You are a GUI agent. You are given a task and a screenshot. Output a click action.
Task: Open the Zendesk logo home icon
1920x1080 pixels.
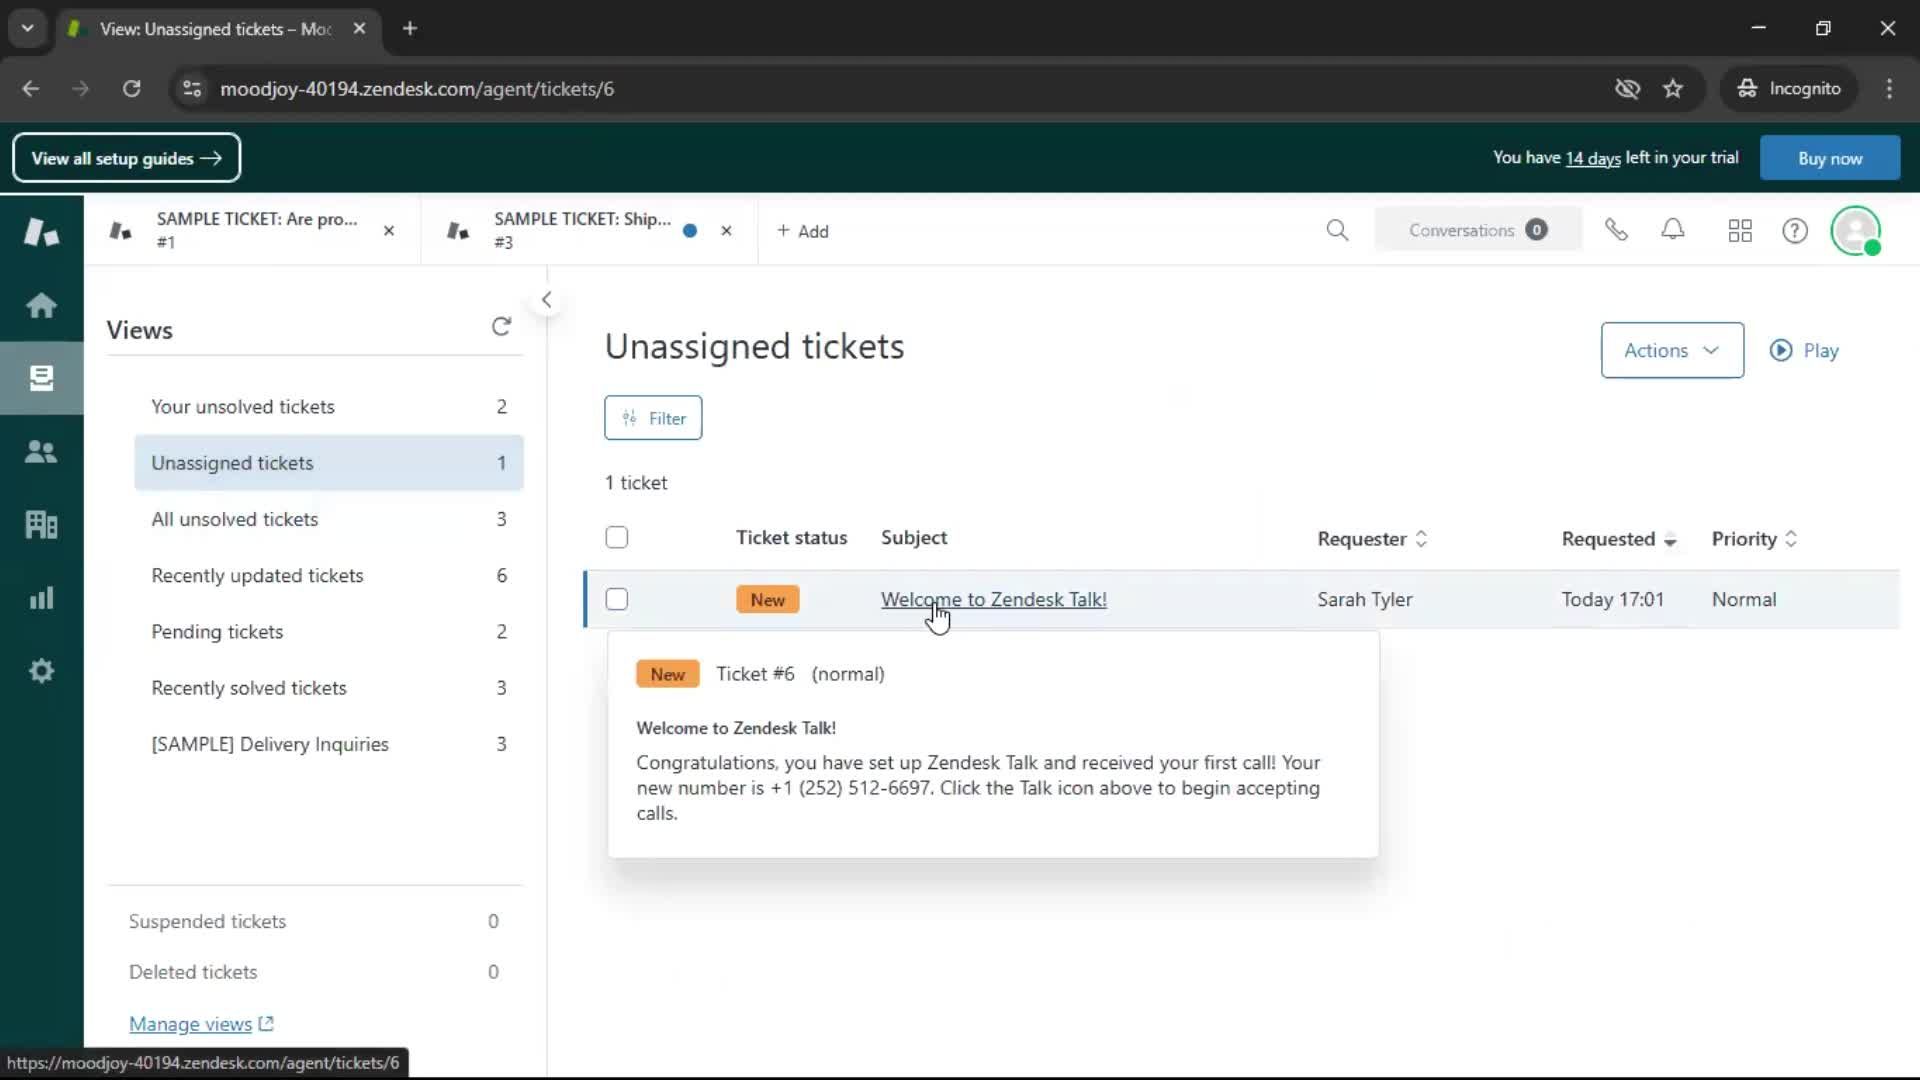pyautogui.click(x=41, y=232)
